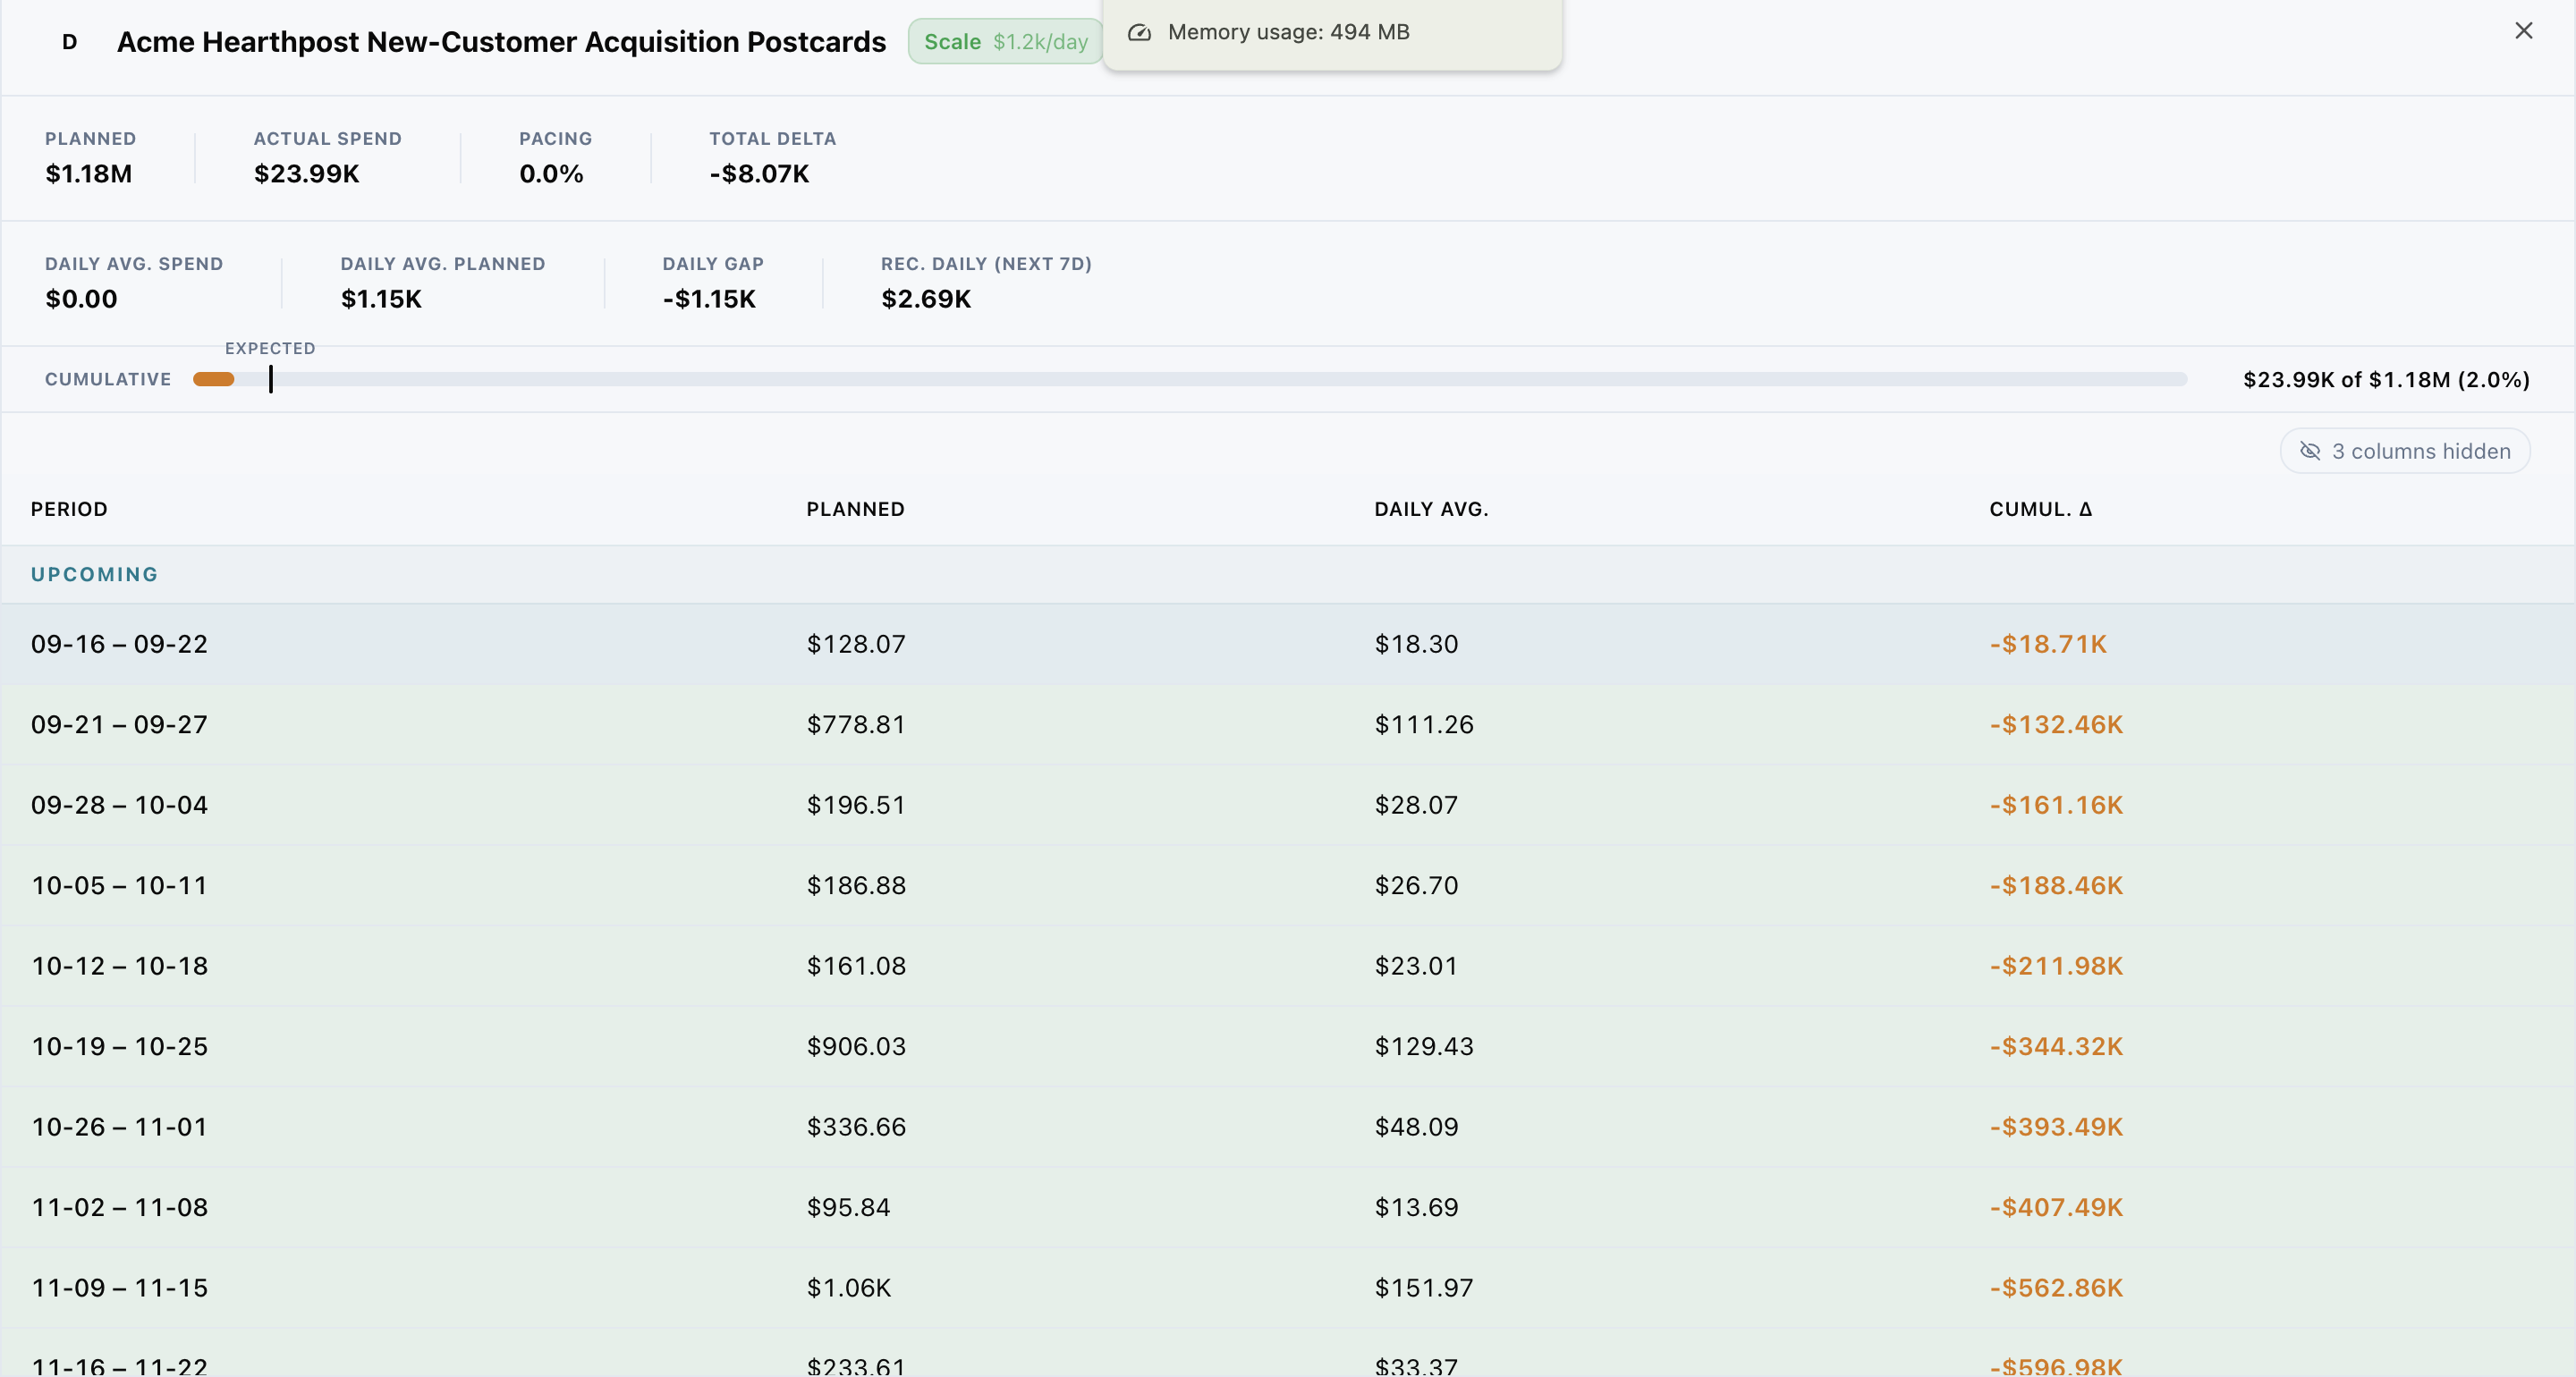Click the -$562.86K cumulative delta value
Image resolution: width=2576 pixels, height=1377 pixels.
pos(2056,1287)
